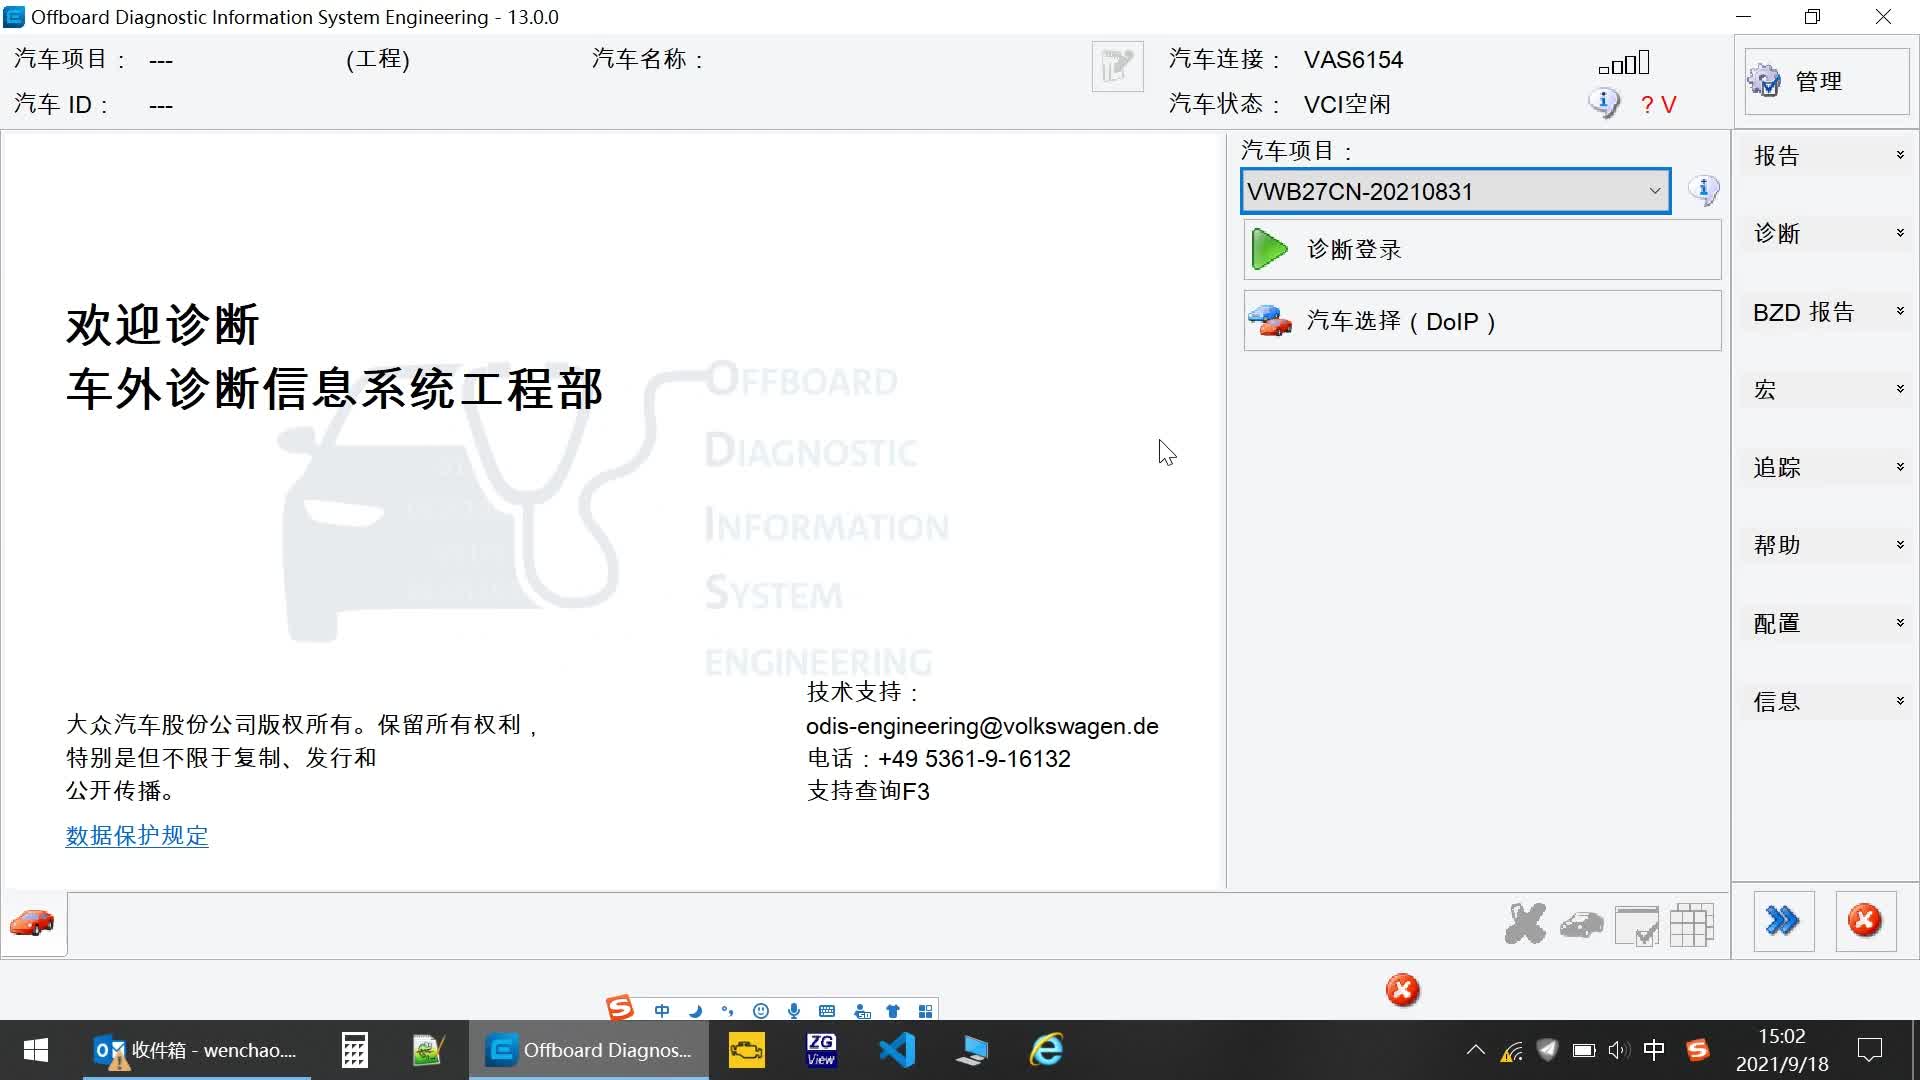
Task: Click the grey grid table icon
Action: click(x=1692, y=924)
